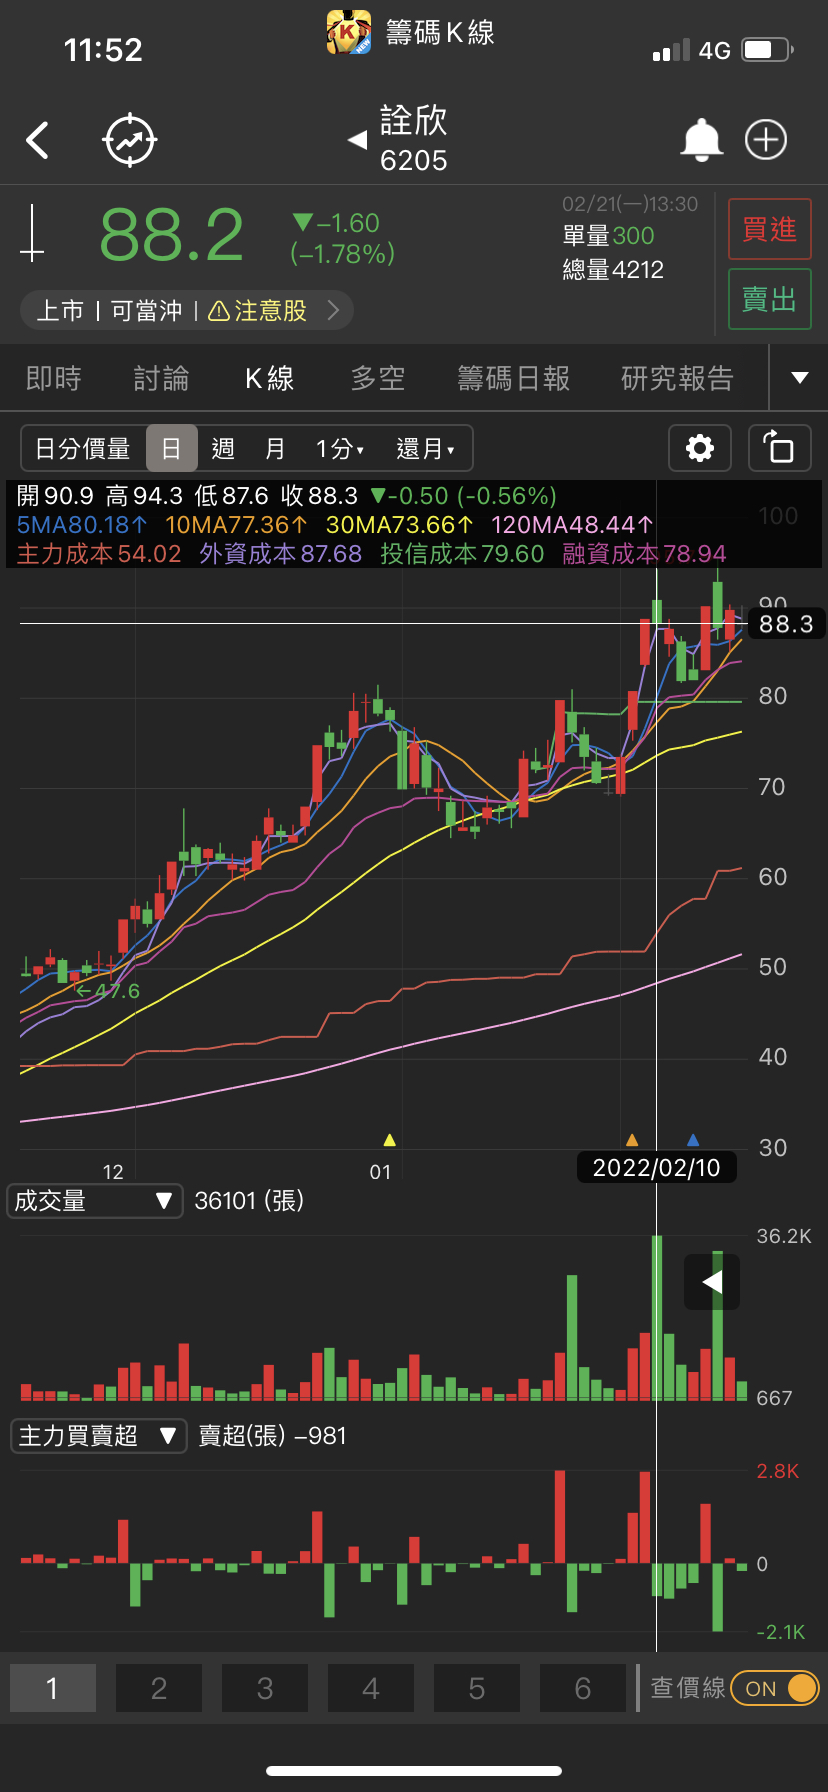Tap the rotate screen icon
Viewport: 828px width, 1792px height.
pyautogui.click(x=779, y=448)
